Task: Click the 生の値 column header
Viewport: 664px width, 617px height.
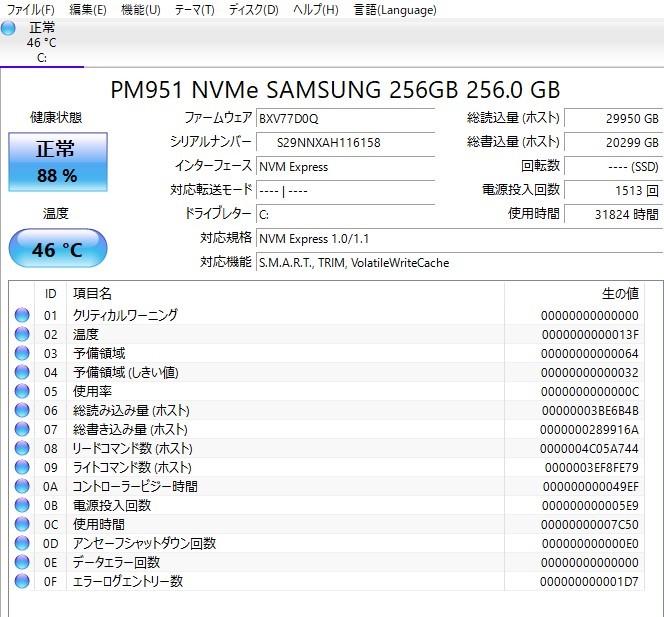Action: click(x=574, y=293)
